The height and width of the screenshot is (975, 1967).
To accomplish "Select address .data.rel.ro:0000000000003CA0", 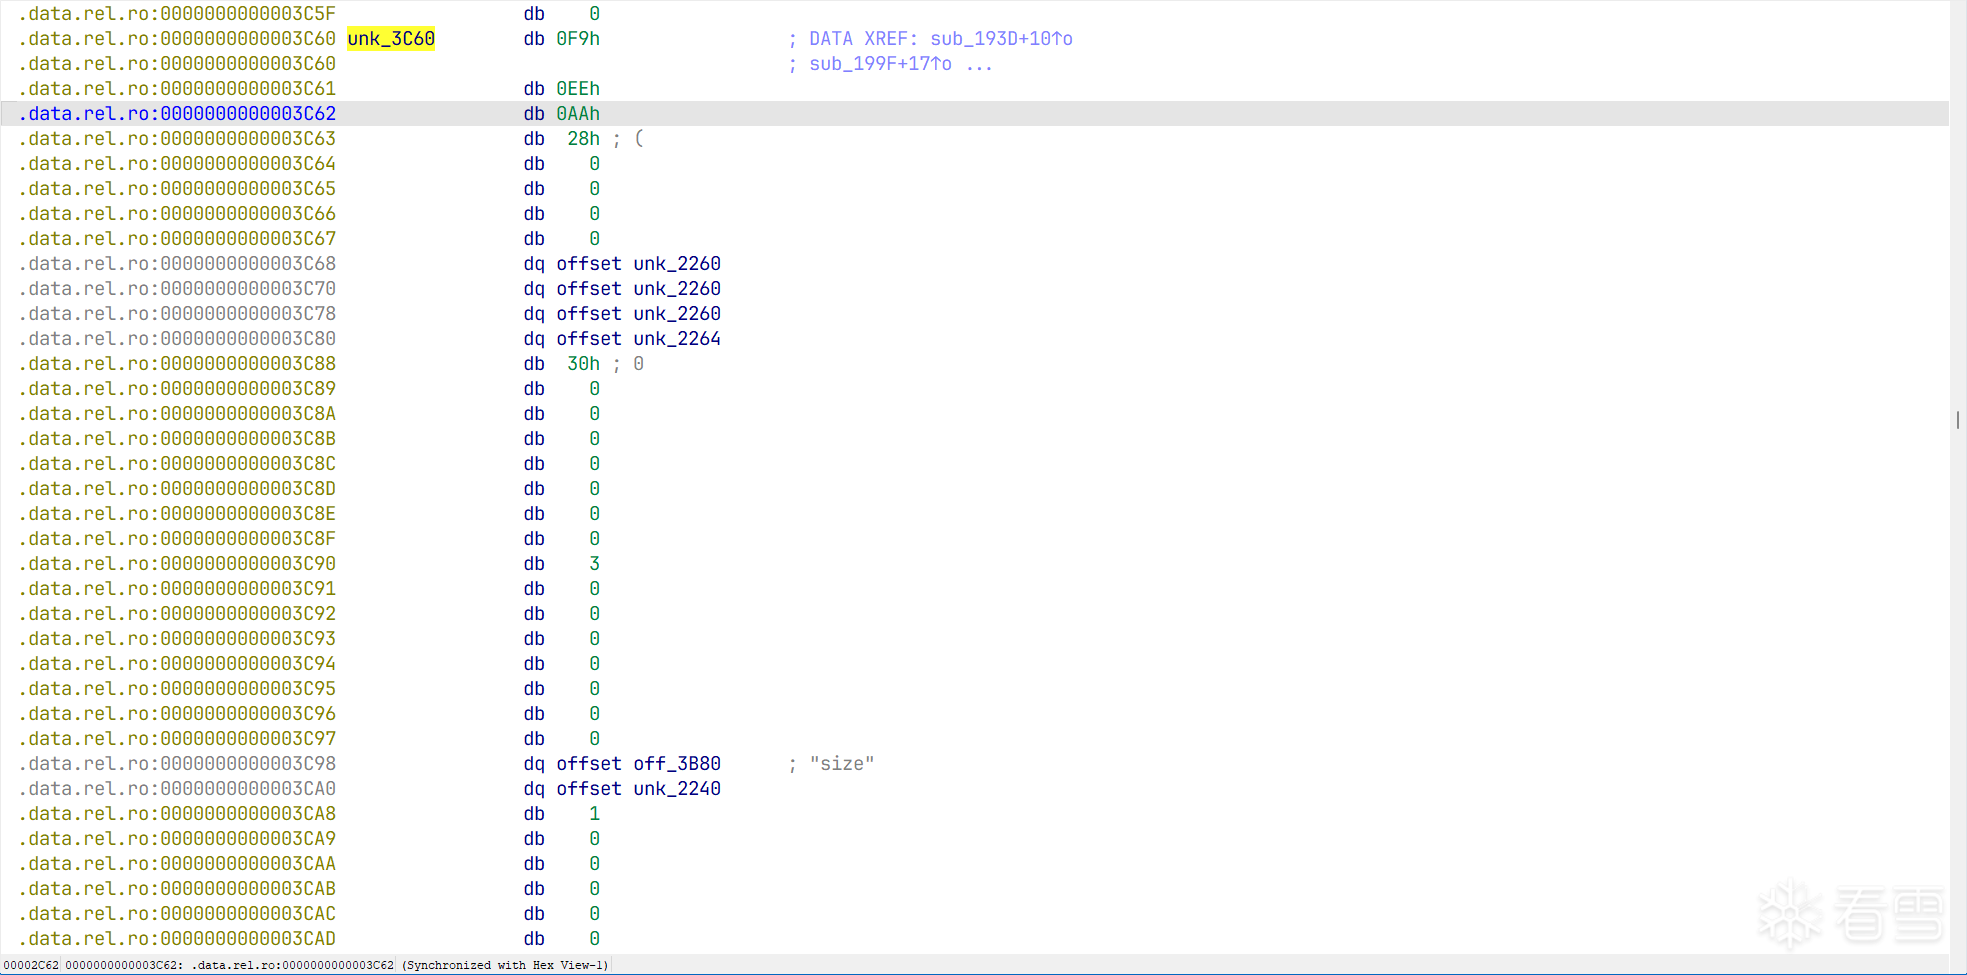I will click(178, 789).
